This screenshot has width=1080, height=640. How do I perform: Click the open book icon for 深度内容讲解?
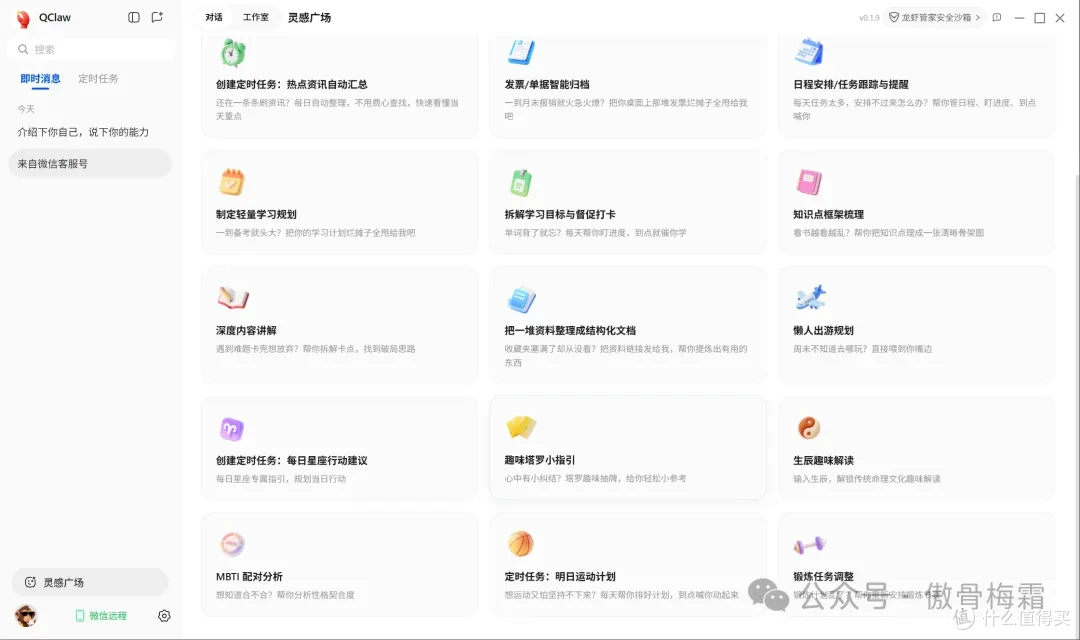233,298
